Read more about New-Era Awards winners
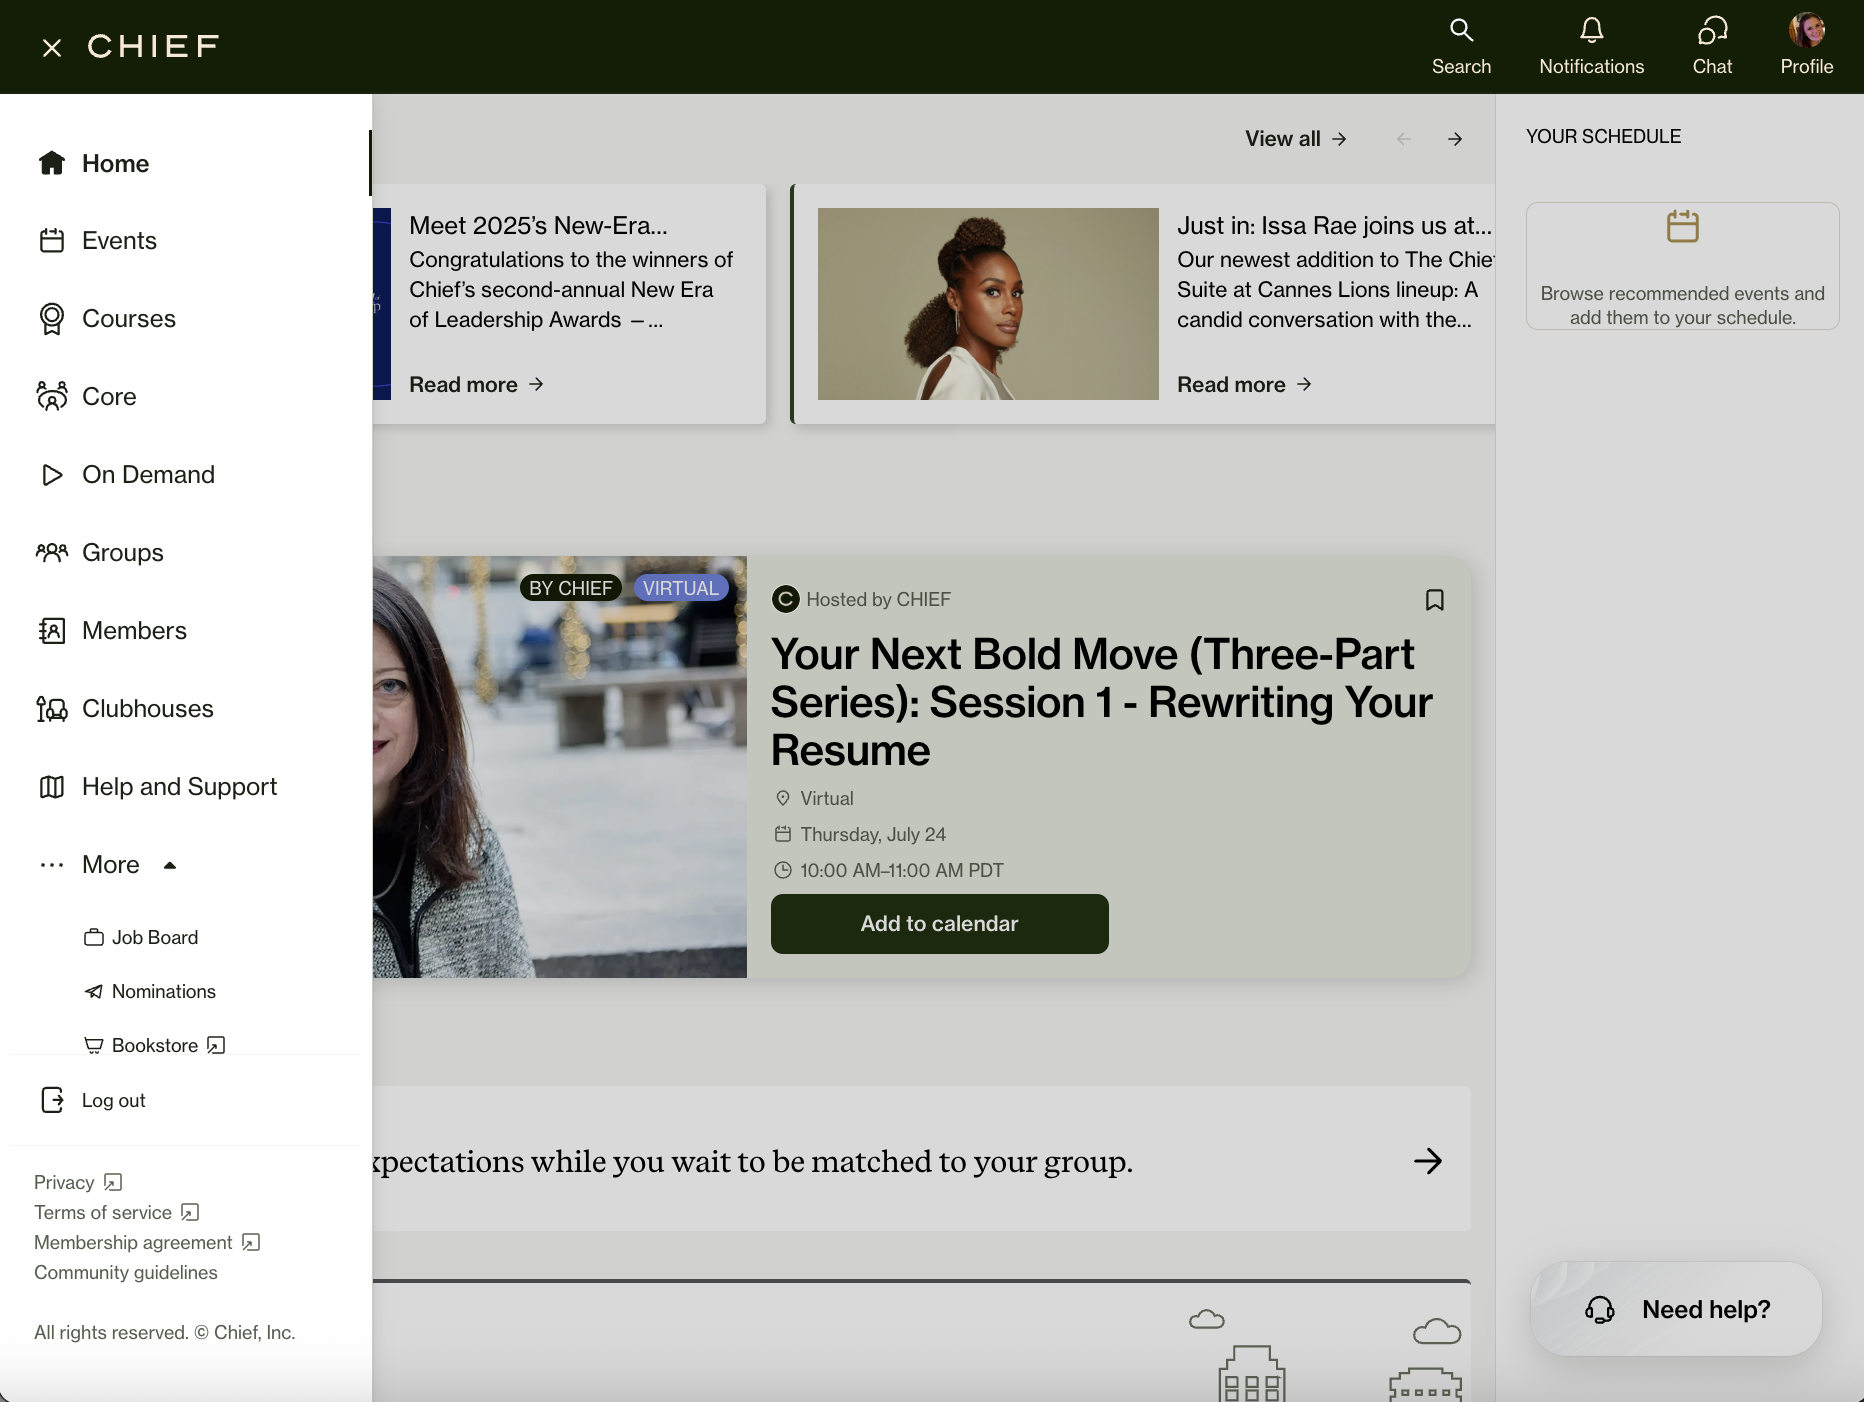The height and width of the screenshot is (1402, 1864). (476, 385)
